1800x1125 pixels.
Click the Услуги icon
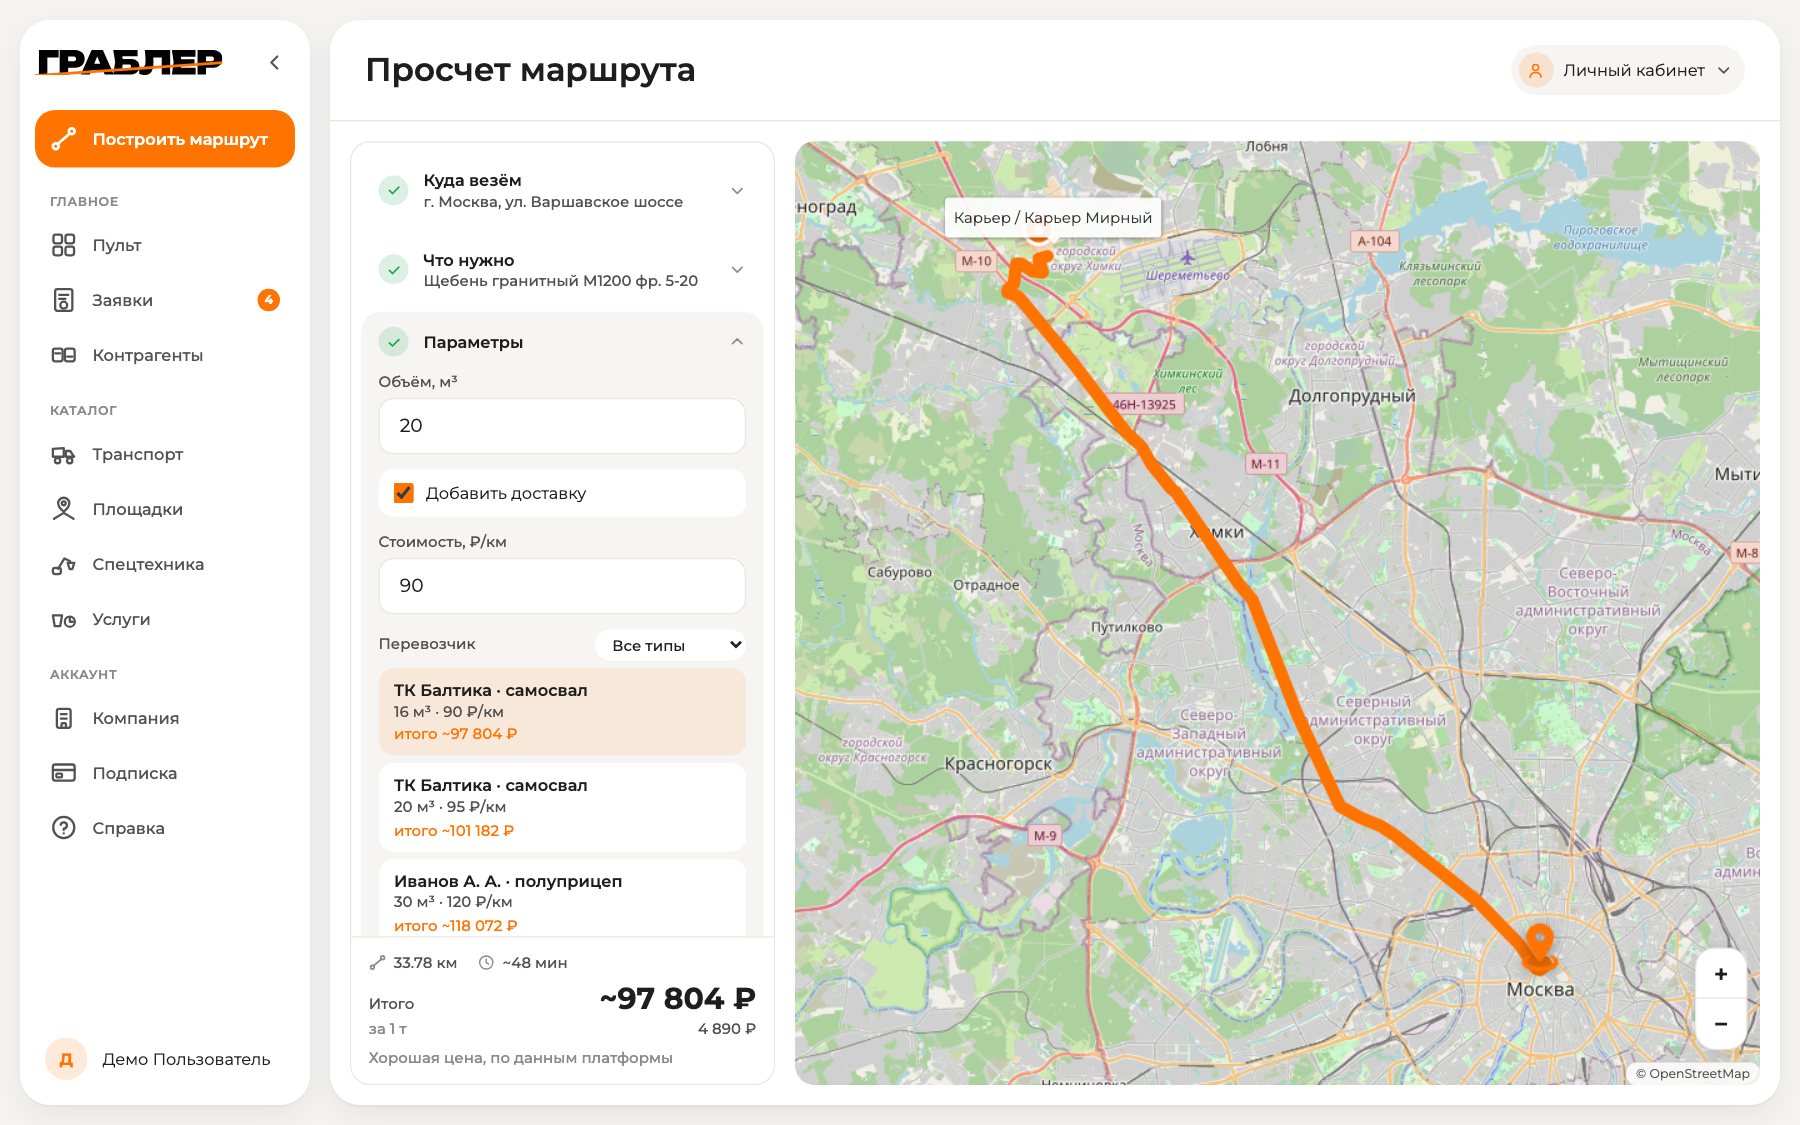coord(63,620)
